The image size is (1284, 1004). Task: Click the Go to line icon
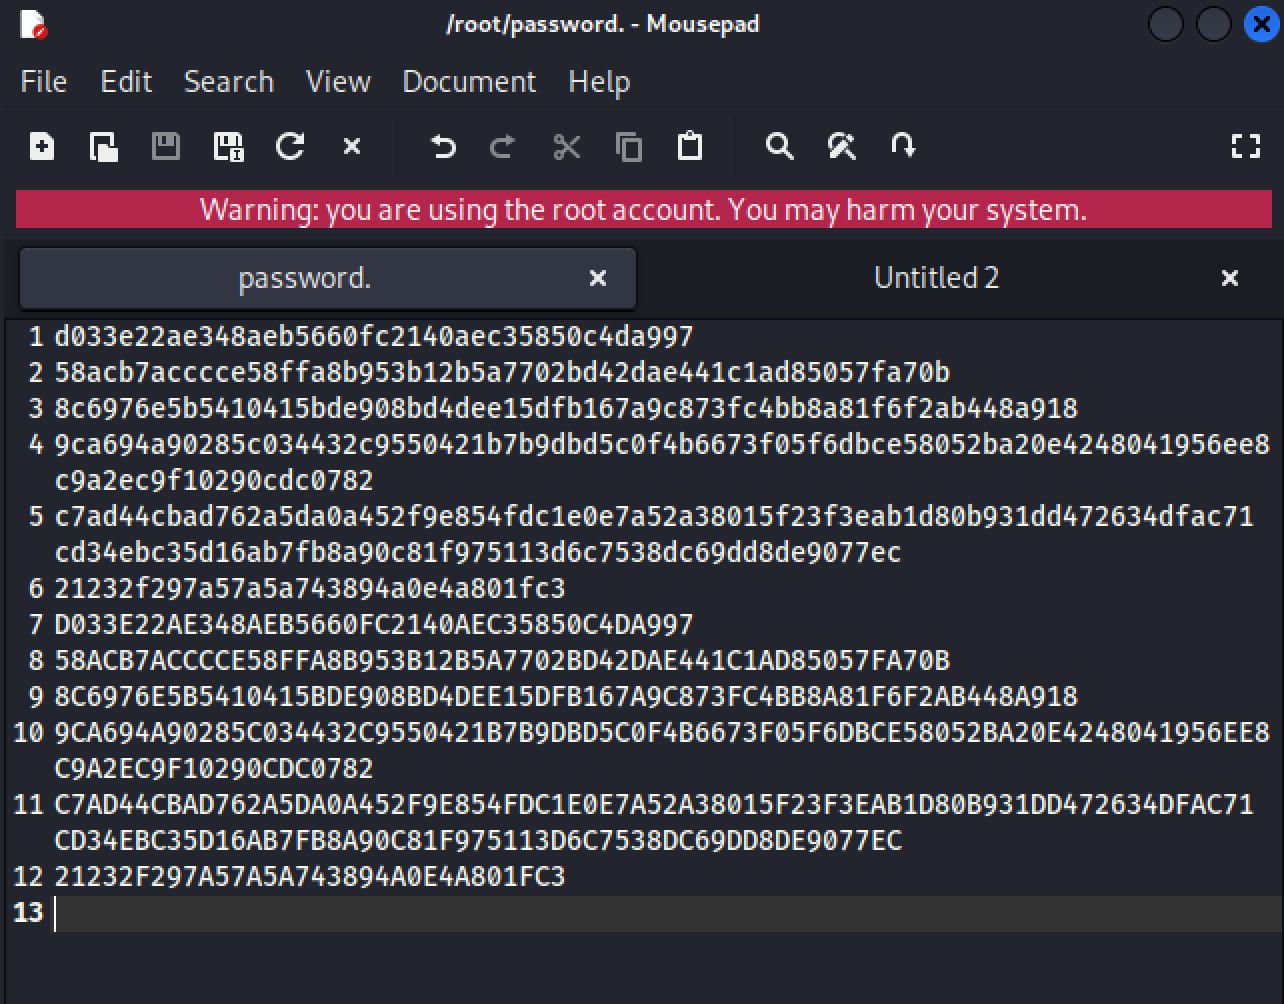pyautogui.click(x=903, y=147)
